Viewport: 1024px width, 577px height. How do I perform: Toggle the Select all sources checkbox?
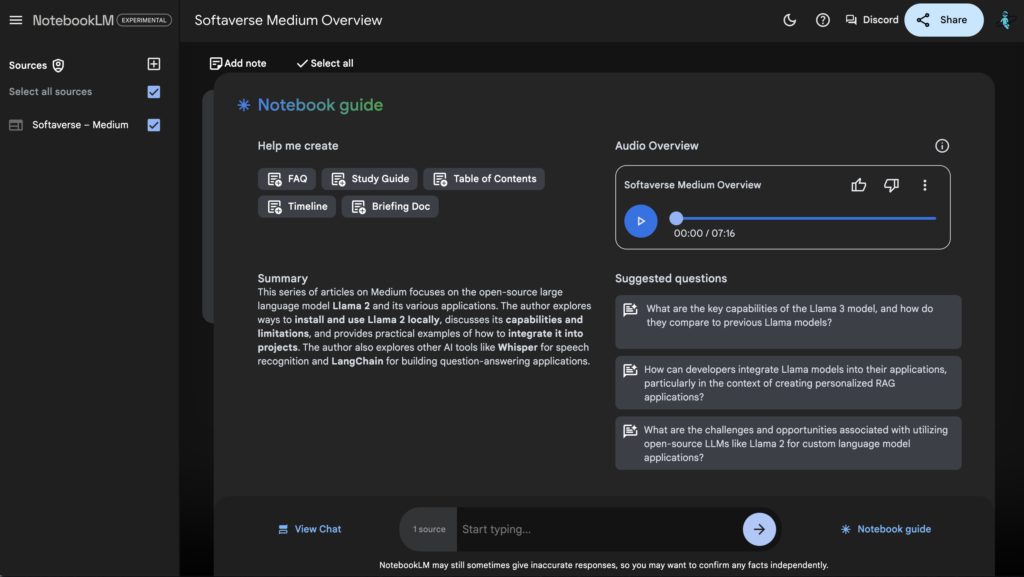coord(154,92)
